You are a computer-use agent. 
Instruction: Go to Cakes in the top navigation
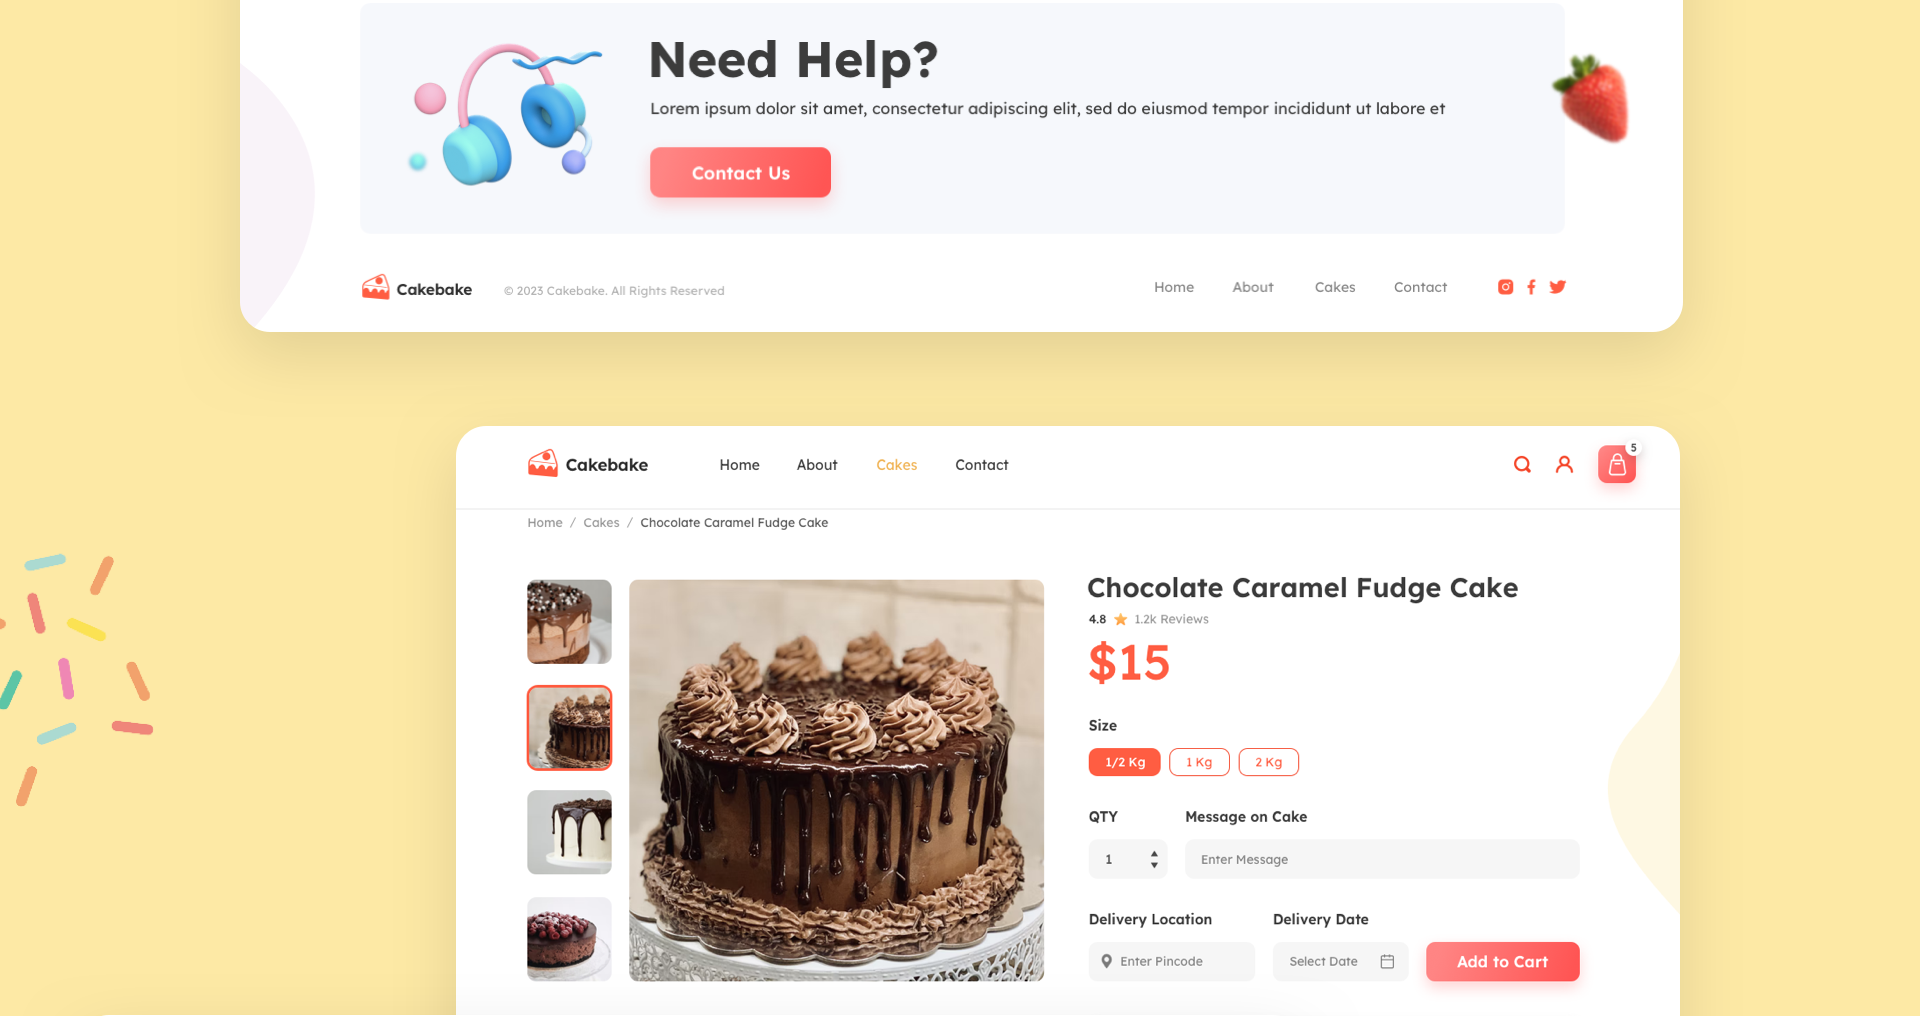[x=897, y=465]
